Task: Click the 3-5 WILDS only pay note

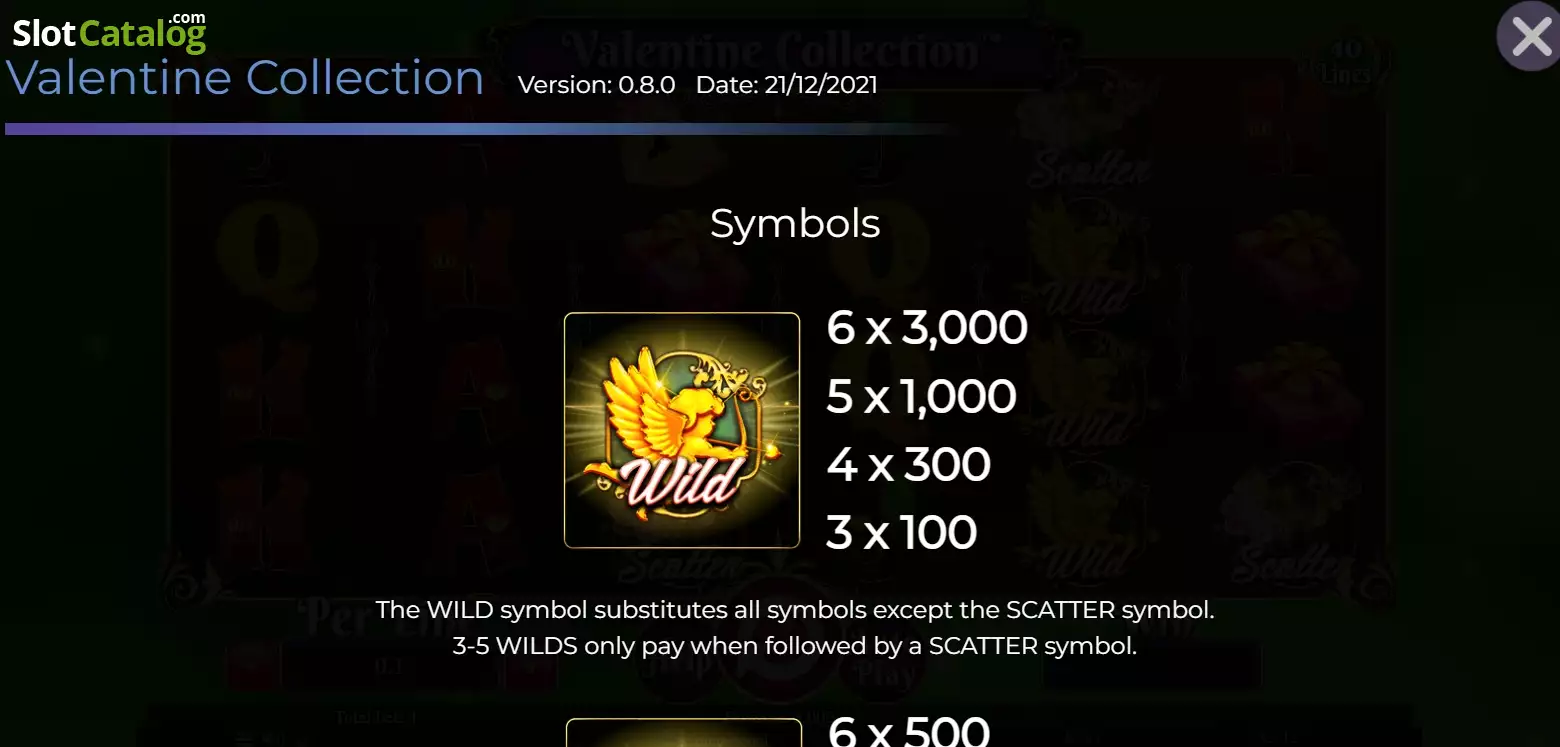Action: tap(795, 646)
